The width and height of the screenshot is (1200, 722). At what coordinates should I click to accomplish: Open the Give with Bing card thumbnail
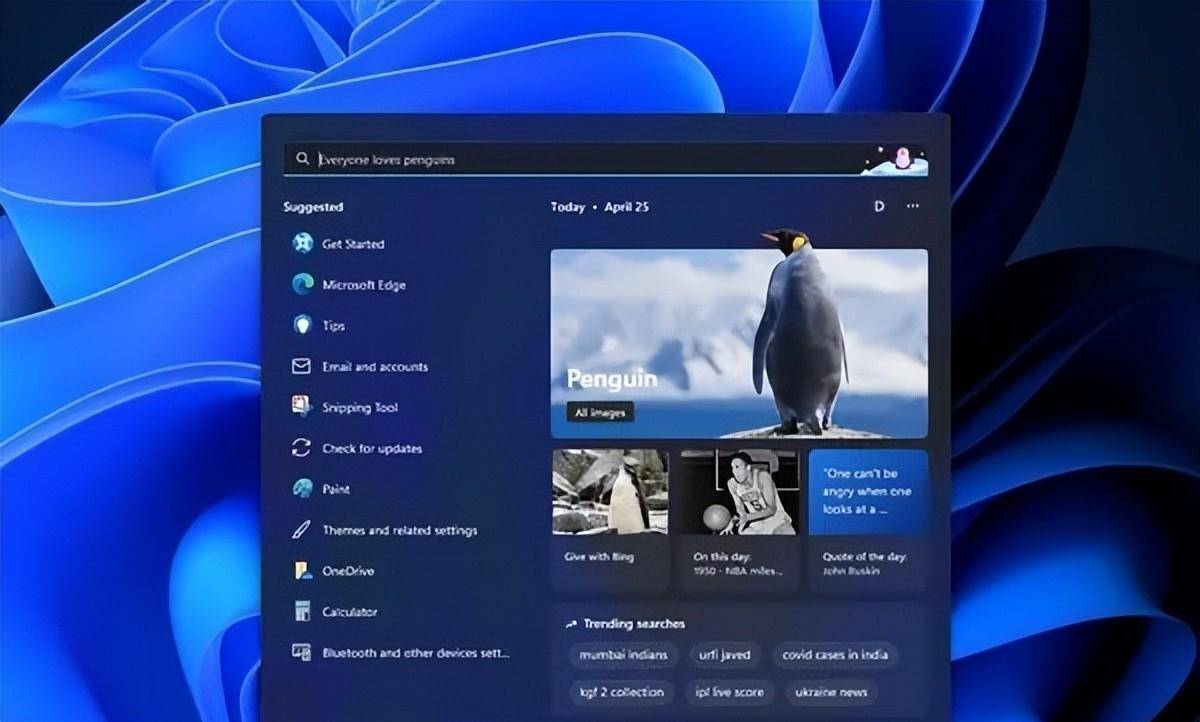tap(610, 491)
